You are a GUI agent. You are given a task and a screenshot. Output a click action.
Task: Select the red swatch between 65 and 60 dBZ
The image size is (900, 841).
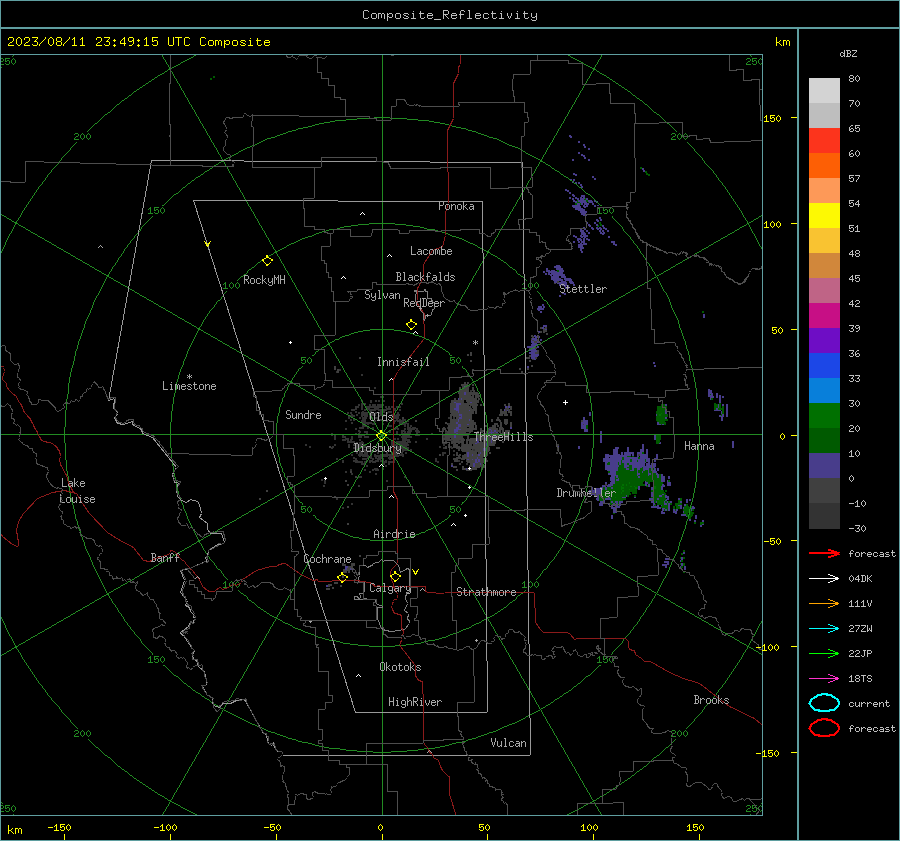(x=824, y=141)
